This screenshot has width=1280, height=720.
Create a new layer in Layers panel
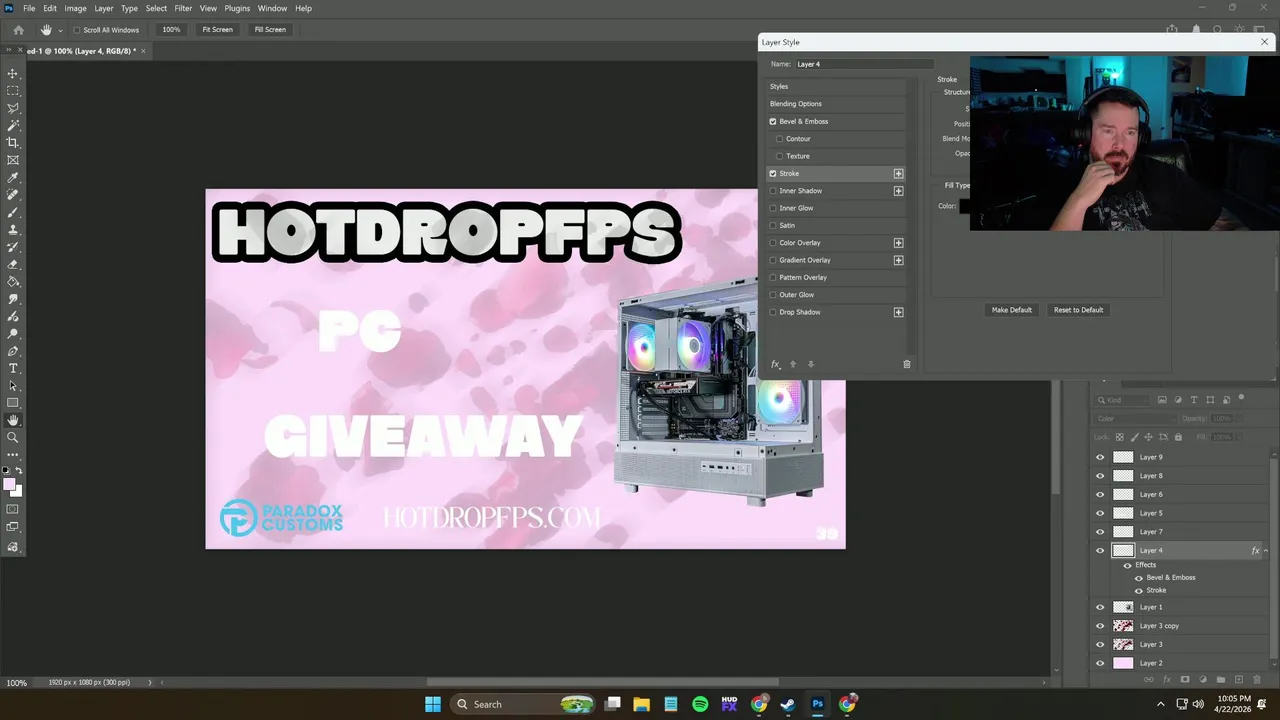(x=1238, y=680)
